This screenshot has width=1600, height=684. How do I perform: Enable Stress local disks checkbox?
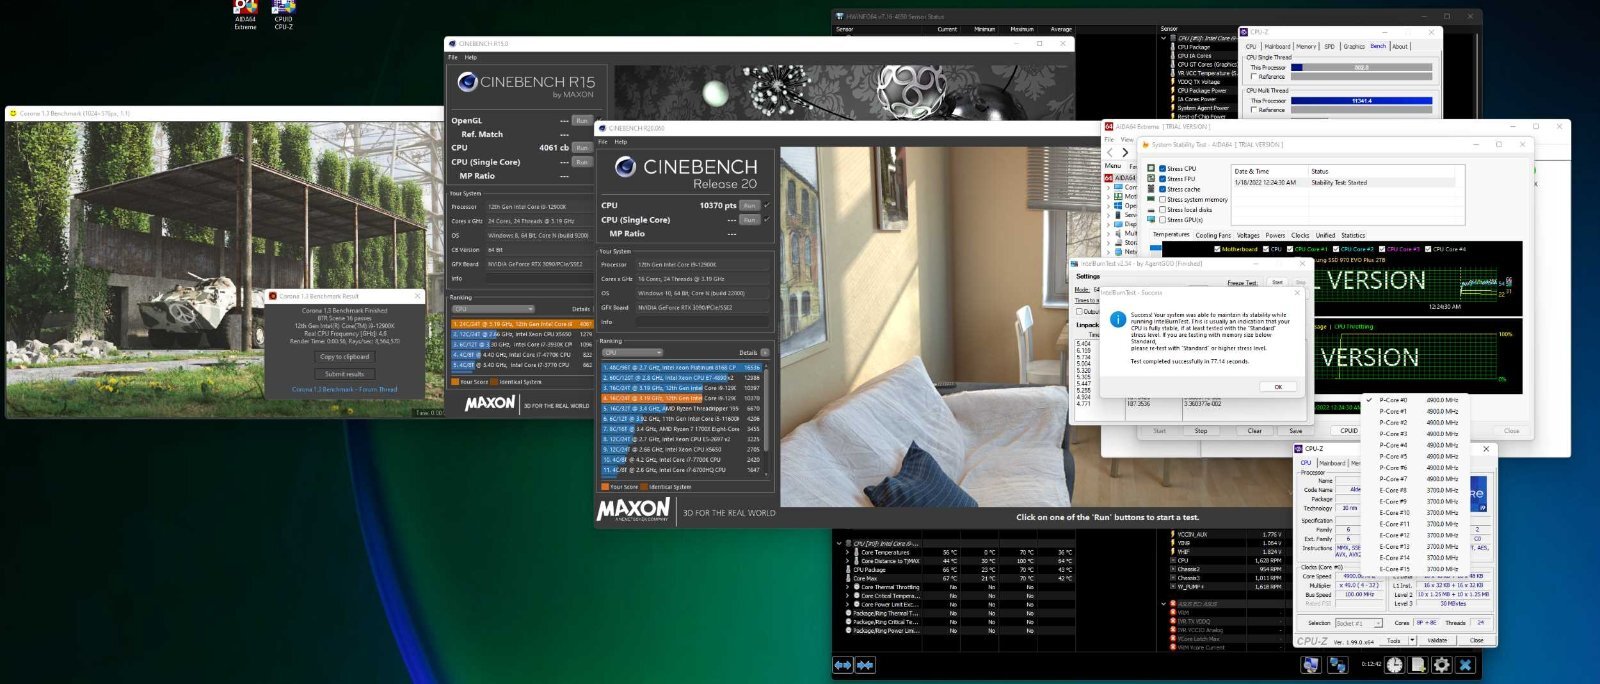click(x=1162, y=210)
